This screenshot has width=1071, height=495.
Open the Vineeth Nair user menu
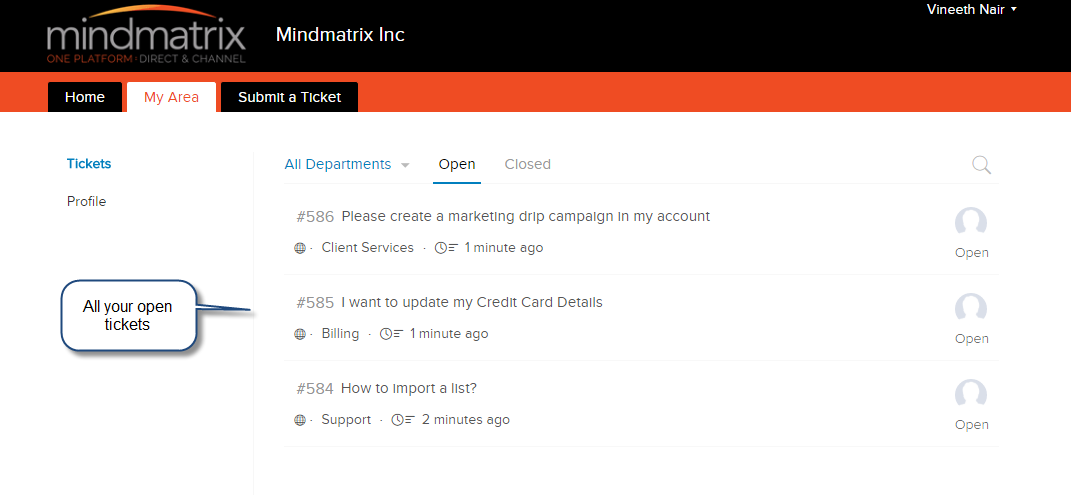coord(971,10)
